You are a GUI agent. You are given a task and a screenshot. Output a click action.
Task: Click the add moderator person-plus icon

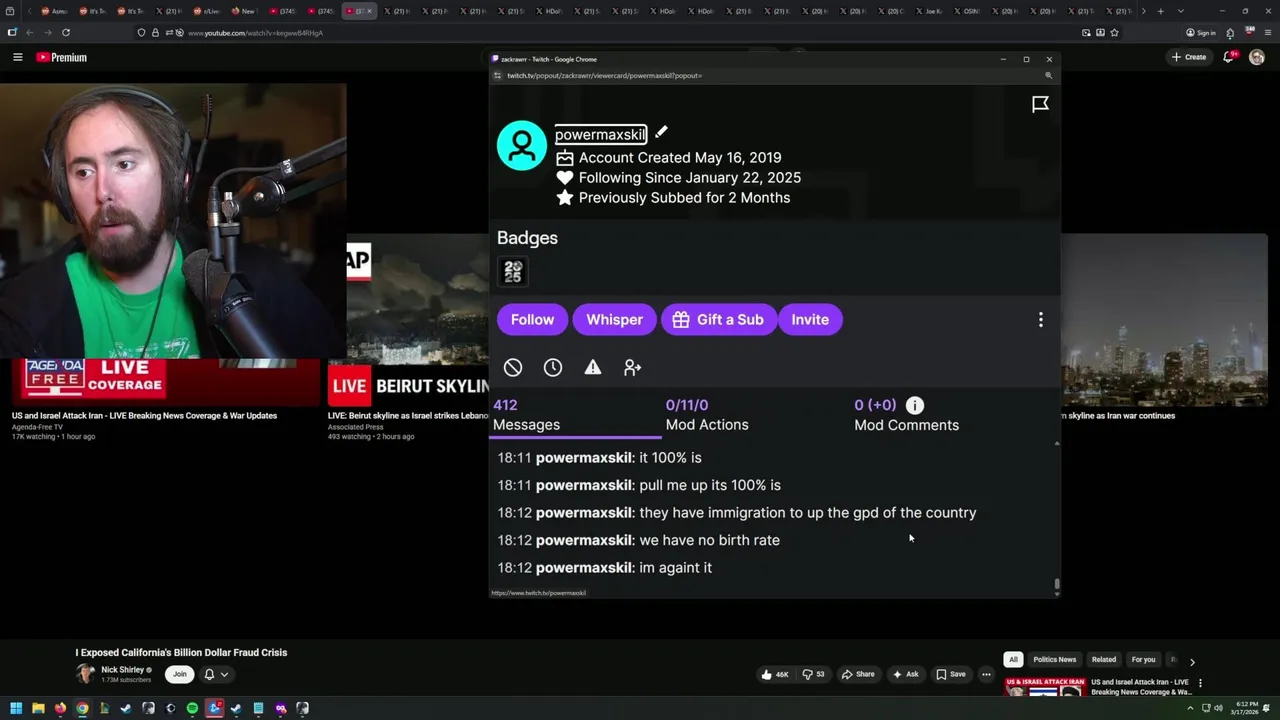[633, 368]
